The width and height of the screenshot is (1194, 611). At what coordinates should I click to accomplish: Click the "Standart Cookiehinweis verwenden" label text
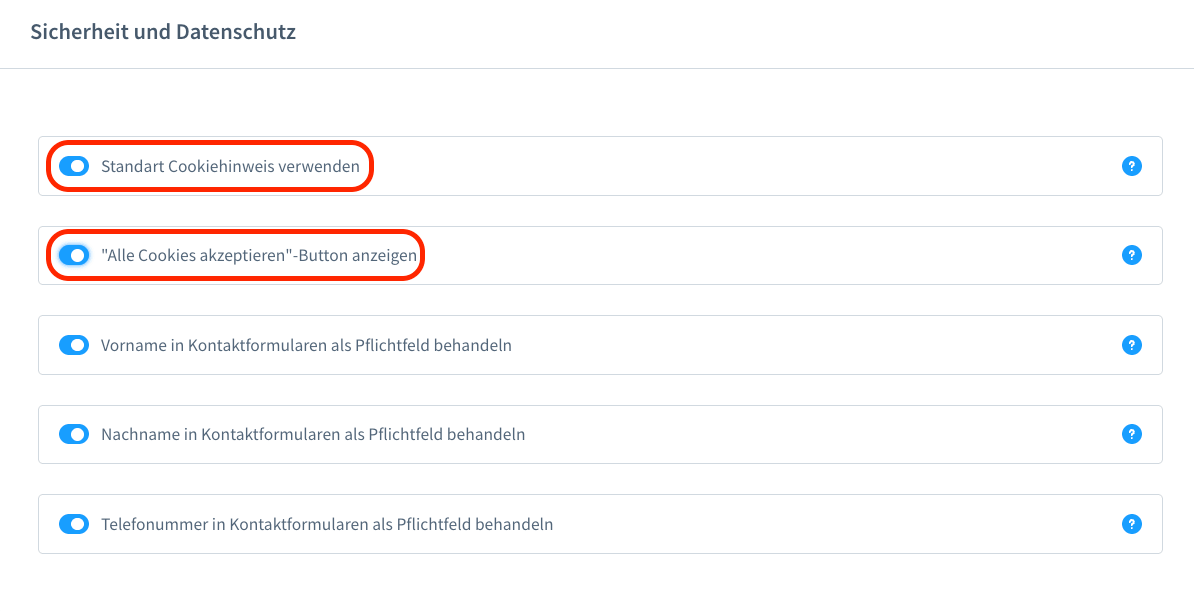coord(230,167)
